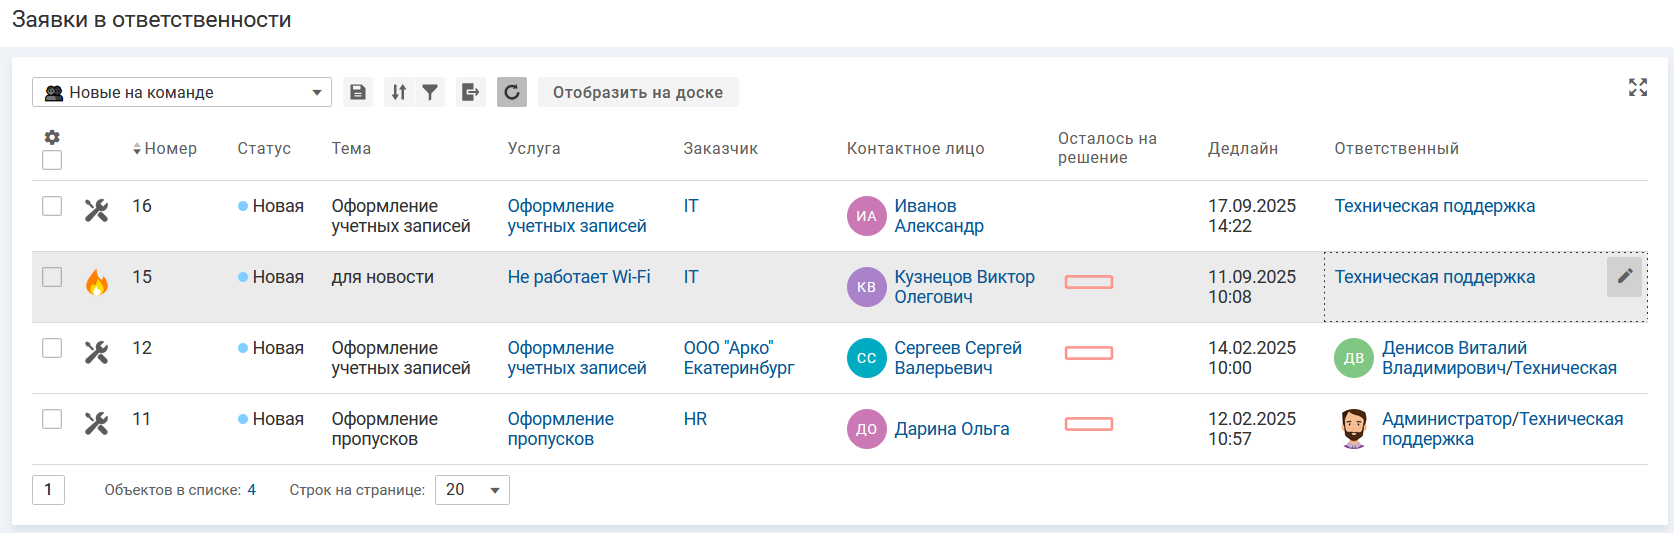Sort the table by Номер column

click(166, 148)
